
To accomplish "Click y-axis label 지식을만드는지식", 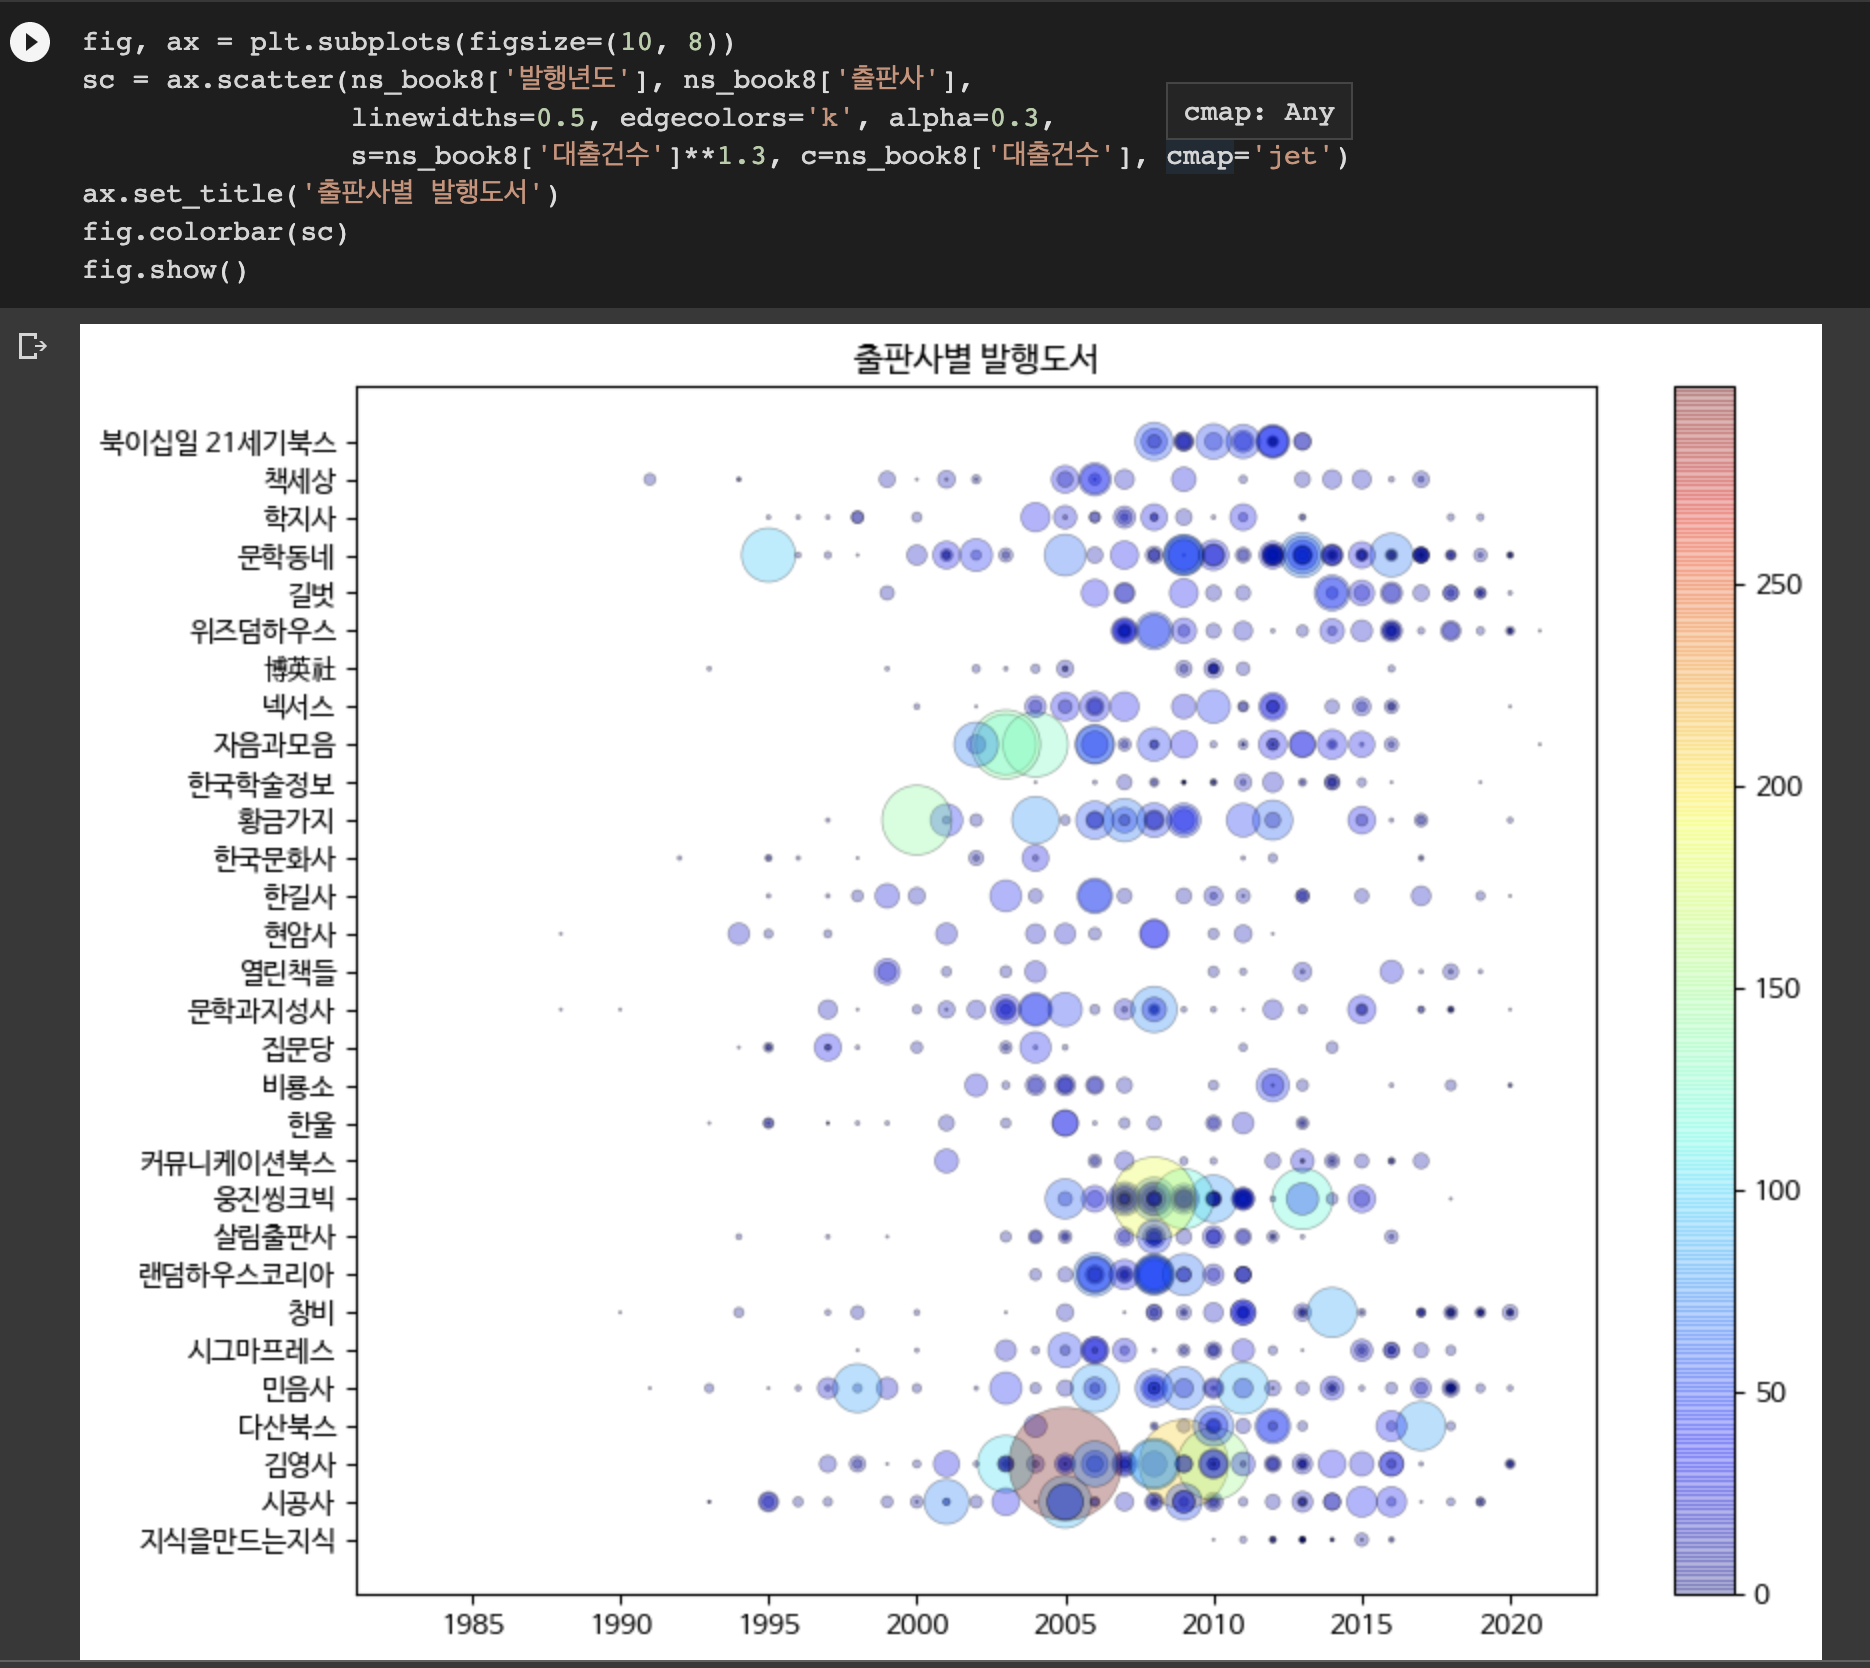I will point(237,1539).
